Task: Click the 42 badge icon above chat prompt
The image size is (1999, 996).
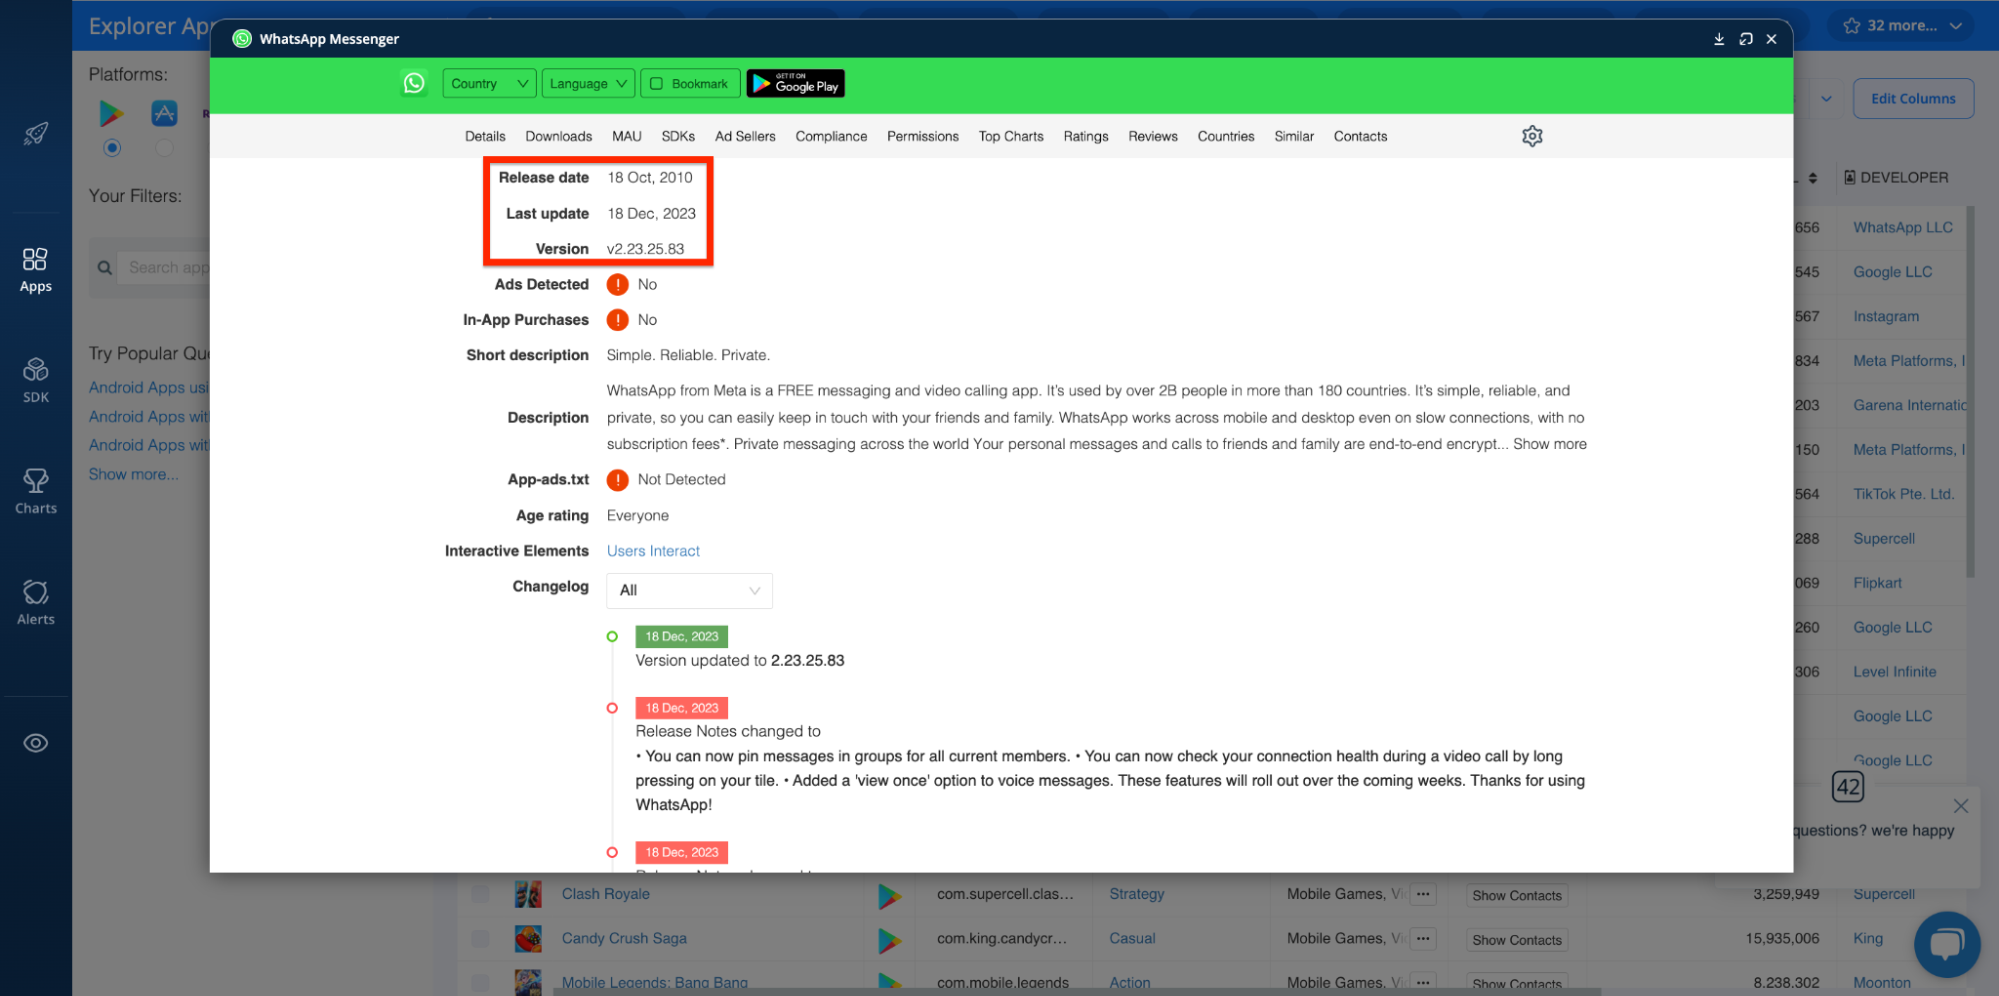Action: pyautogui.click(x=1848, y=787)
